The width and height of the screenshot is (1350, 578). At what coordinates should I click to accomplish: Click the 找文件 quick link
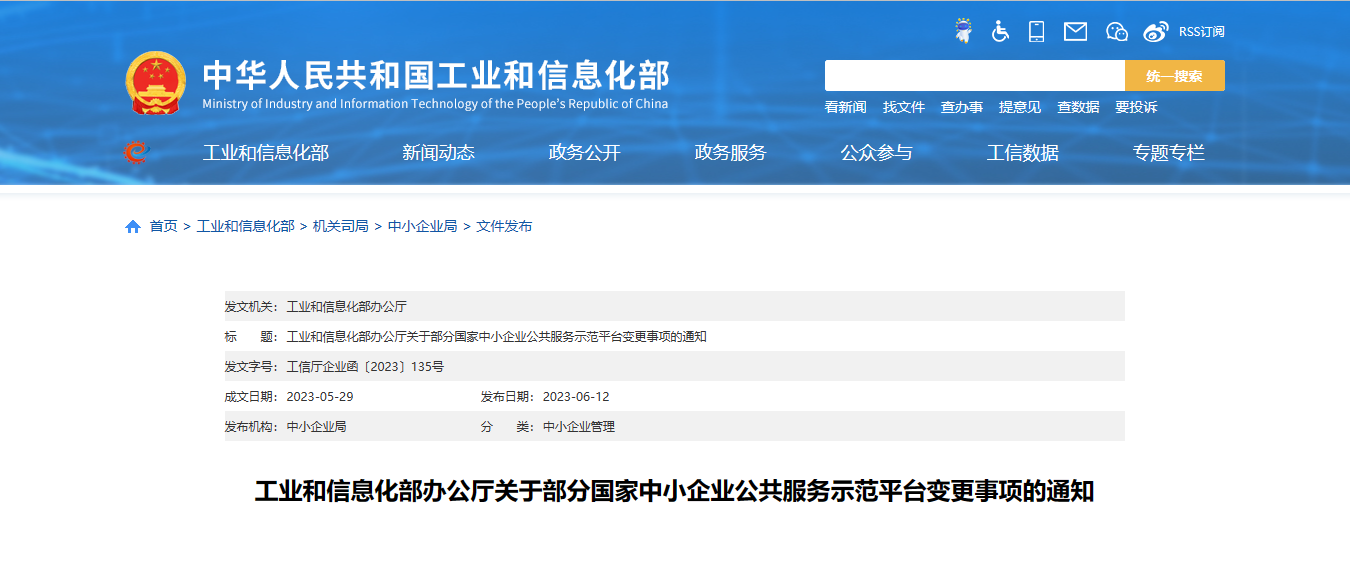pyautogui.click(x=903, y=107)
